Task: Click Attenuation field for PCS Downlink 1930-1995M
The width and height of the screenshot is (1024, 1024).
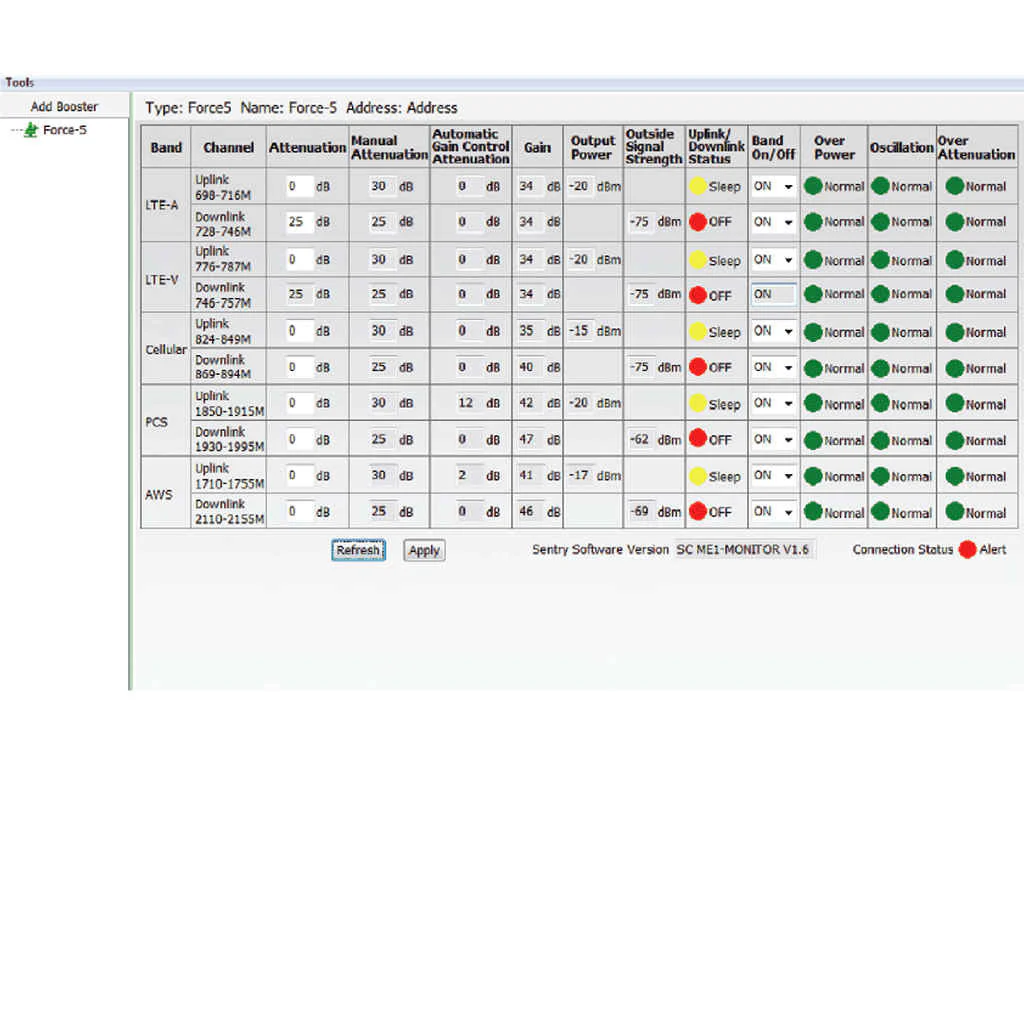Action: (298, 440)
